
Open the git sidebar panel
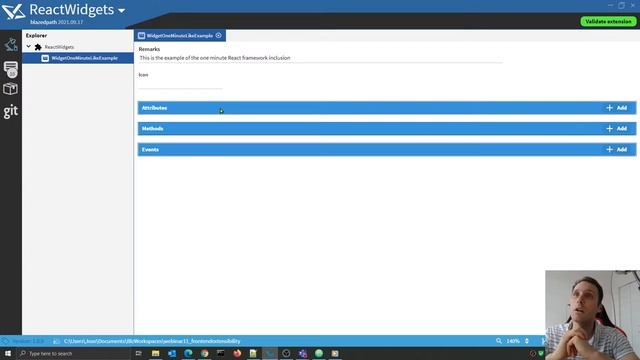(11, 111)
